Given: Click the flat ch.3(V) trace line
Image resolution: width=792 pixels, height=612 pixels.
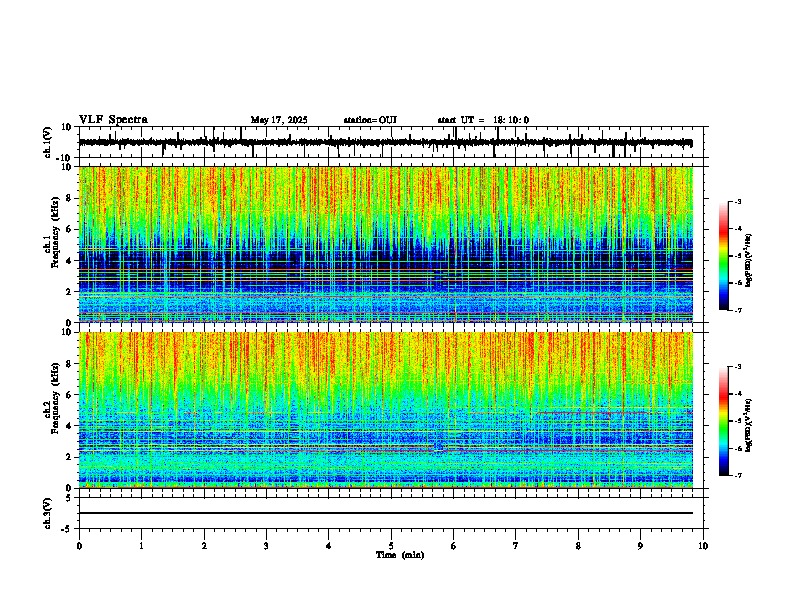Looking at the screenshot, I should coord(386,513).
